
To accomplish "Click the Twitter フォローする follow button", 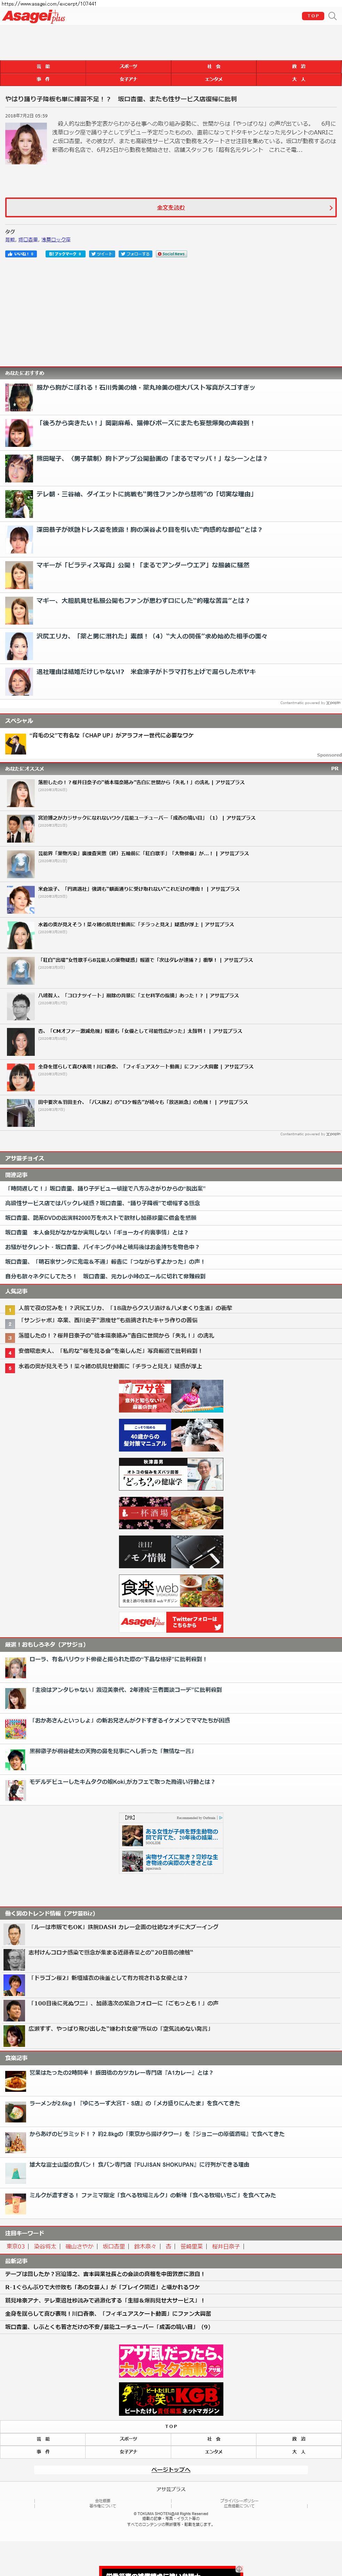I will [x=135, y=254].
